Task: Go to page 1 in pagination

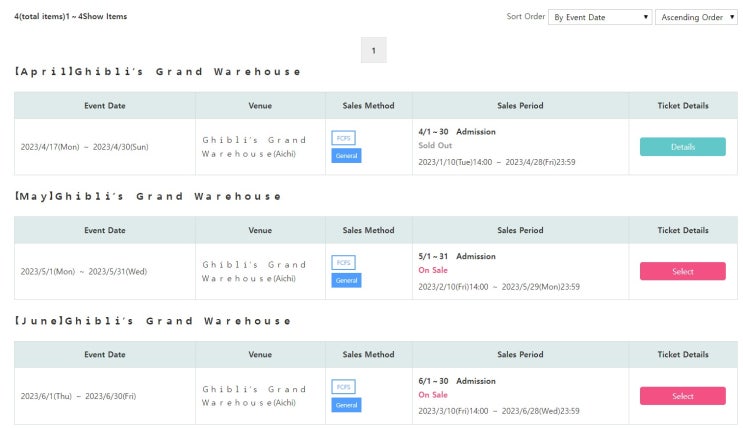Action: pos(373,50)
